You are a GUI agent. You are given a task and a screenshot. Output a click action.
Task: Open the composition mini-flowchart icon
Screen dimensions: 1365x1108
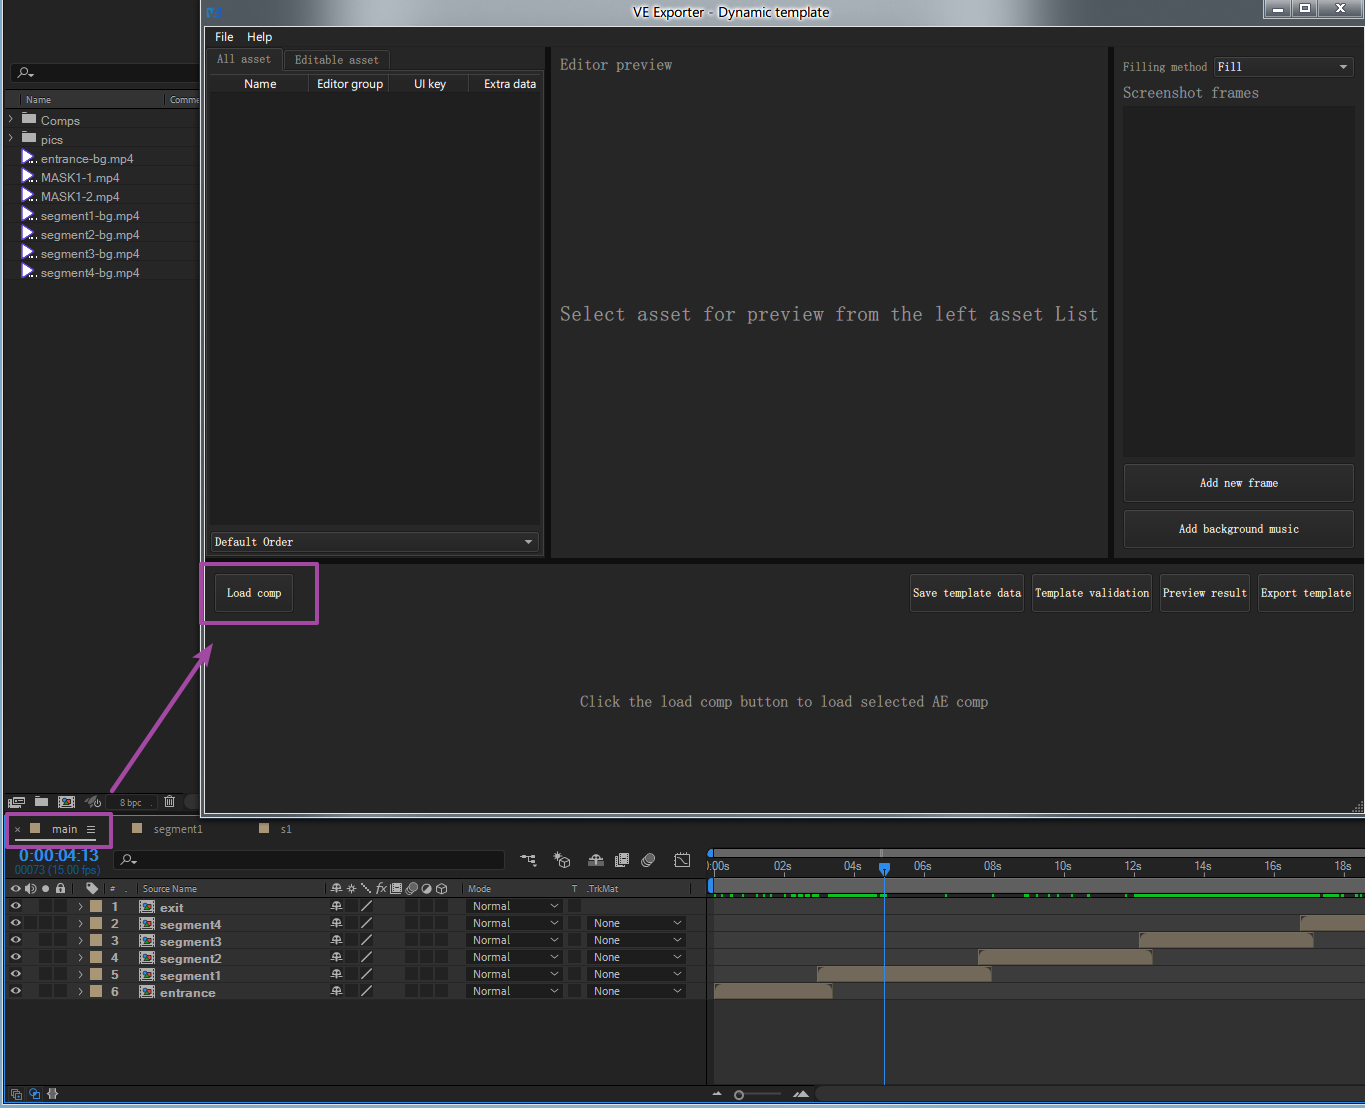[x=528, y=860]
